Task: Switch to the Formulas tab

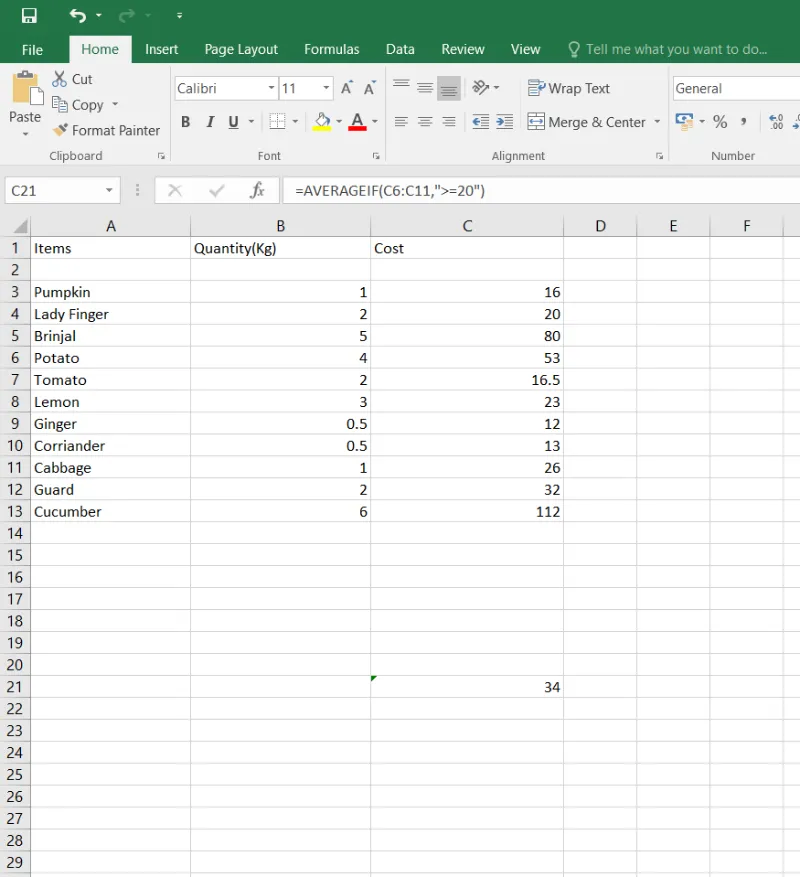Action: [332, 49]
